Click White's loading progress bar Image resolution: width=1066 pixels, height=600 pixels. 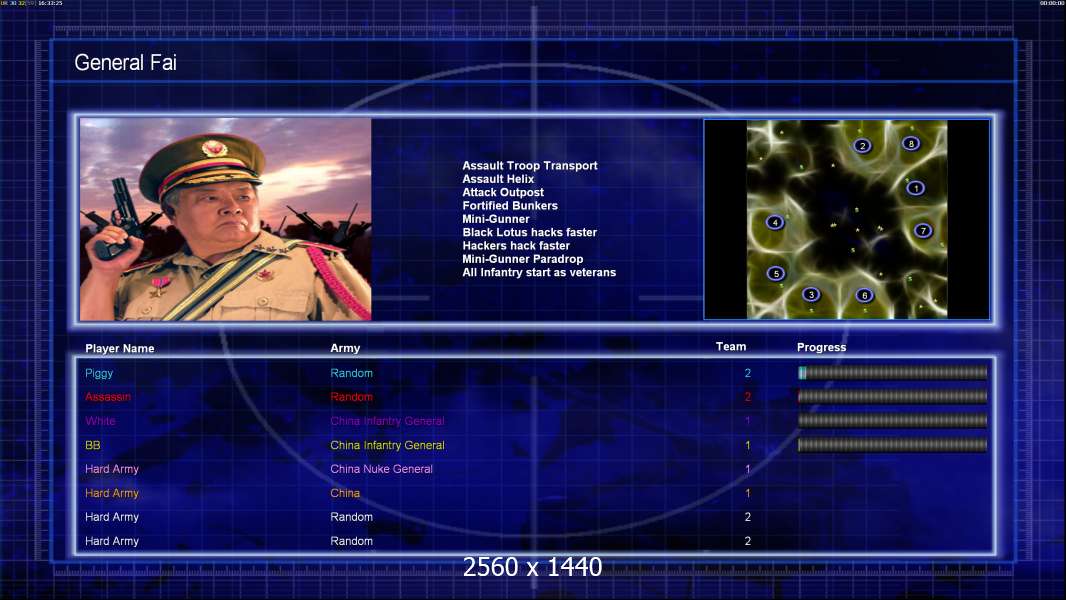[892, 421]
